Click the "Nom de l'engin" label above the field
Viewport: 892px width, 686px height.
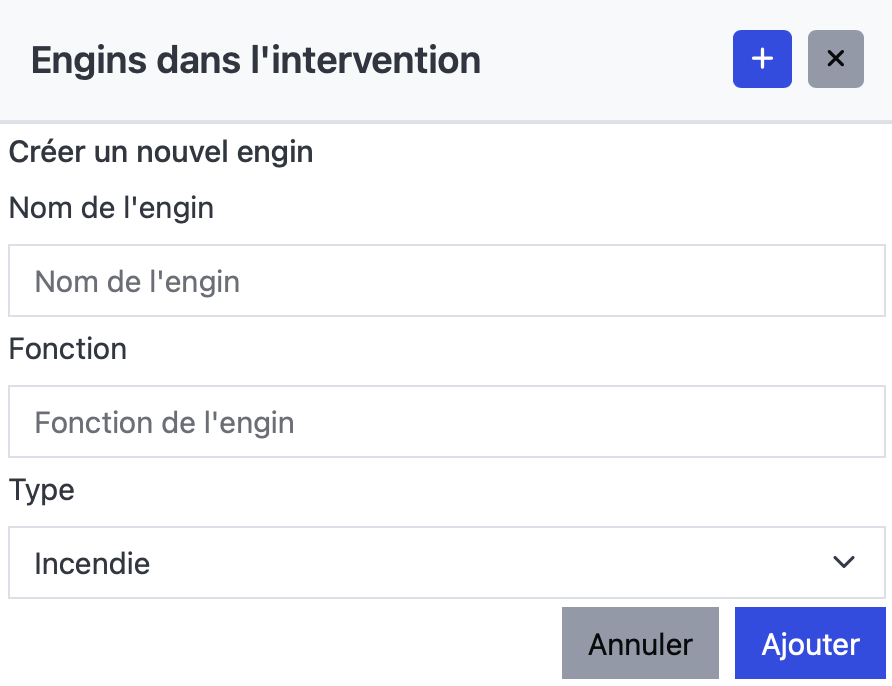pos(111,208)
